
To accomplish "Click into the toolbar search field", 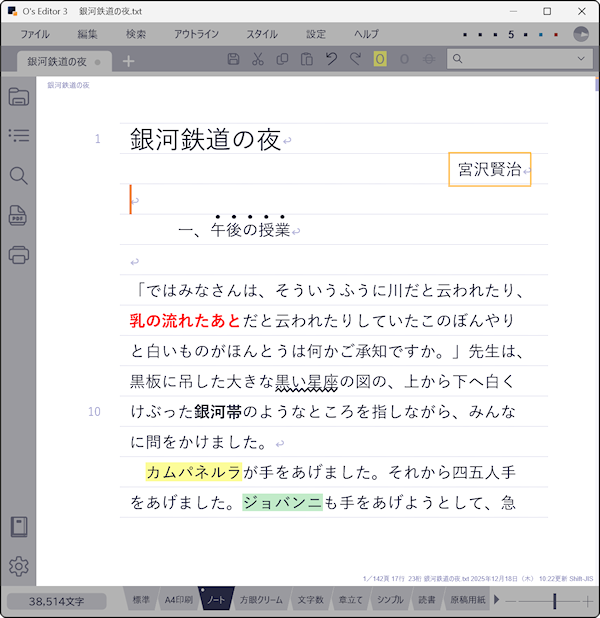I will tap(512, 59).
